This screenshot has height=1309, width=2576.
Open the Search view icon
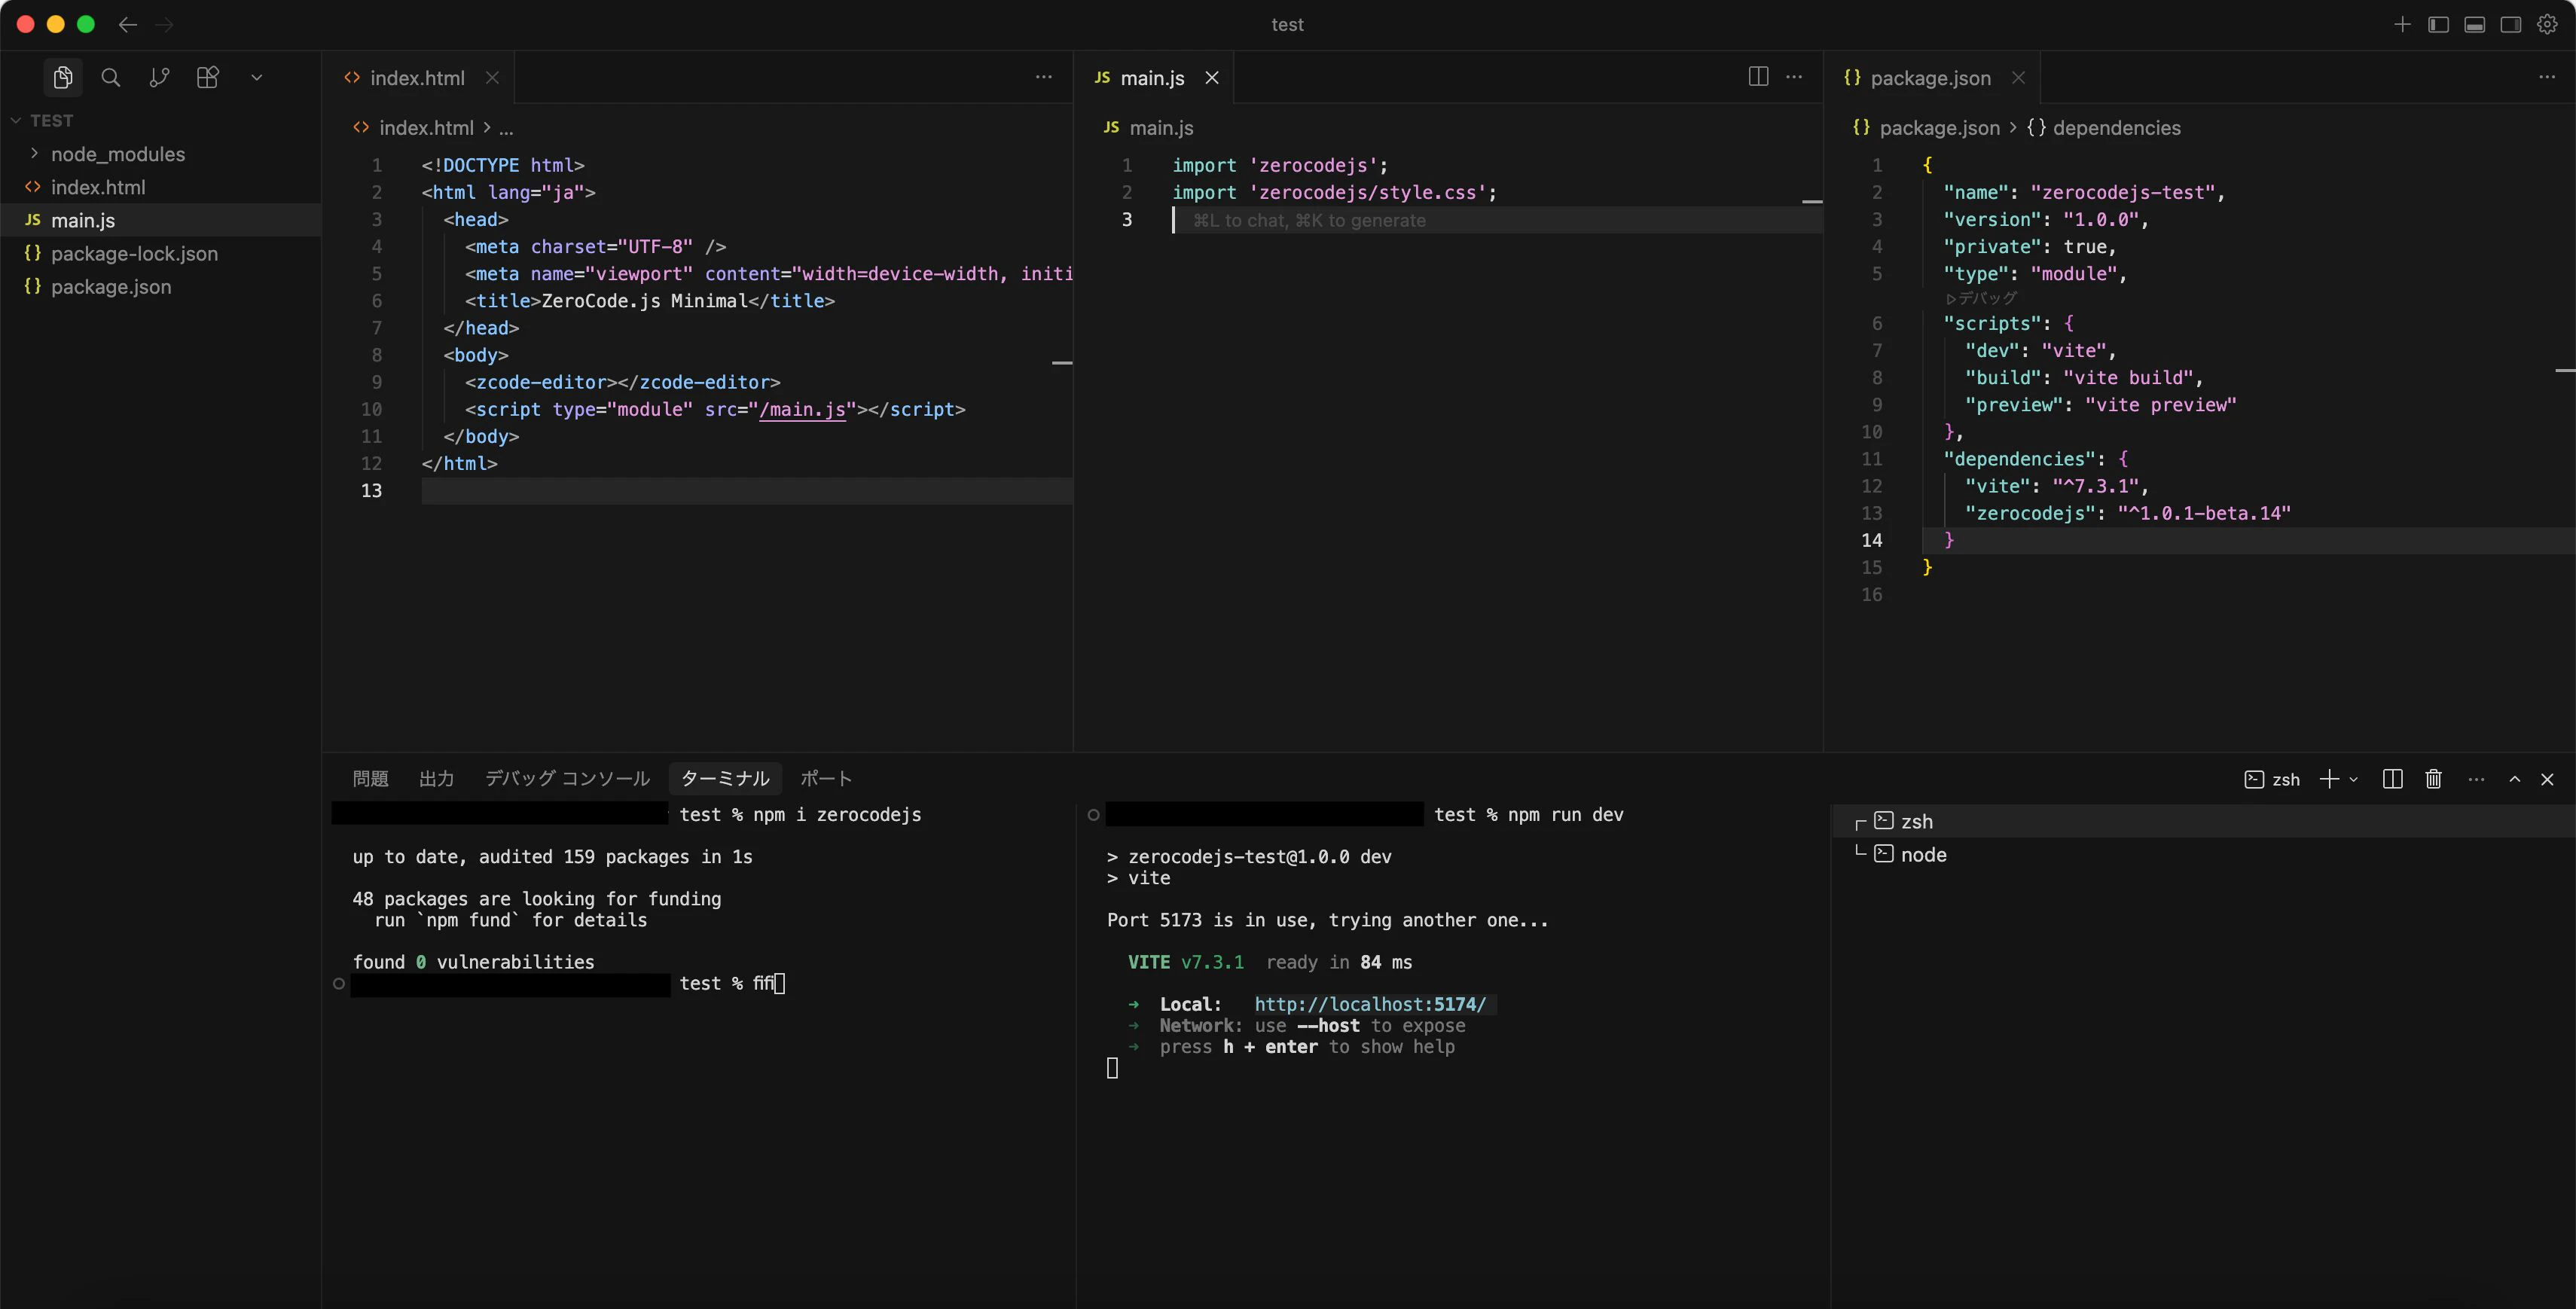pyautogui.click(x=111, y=77)
